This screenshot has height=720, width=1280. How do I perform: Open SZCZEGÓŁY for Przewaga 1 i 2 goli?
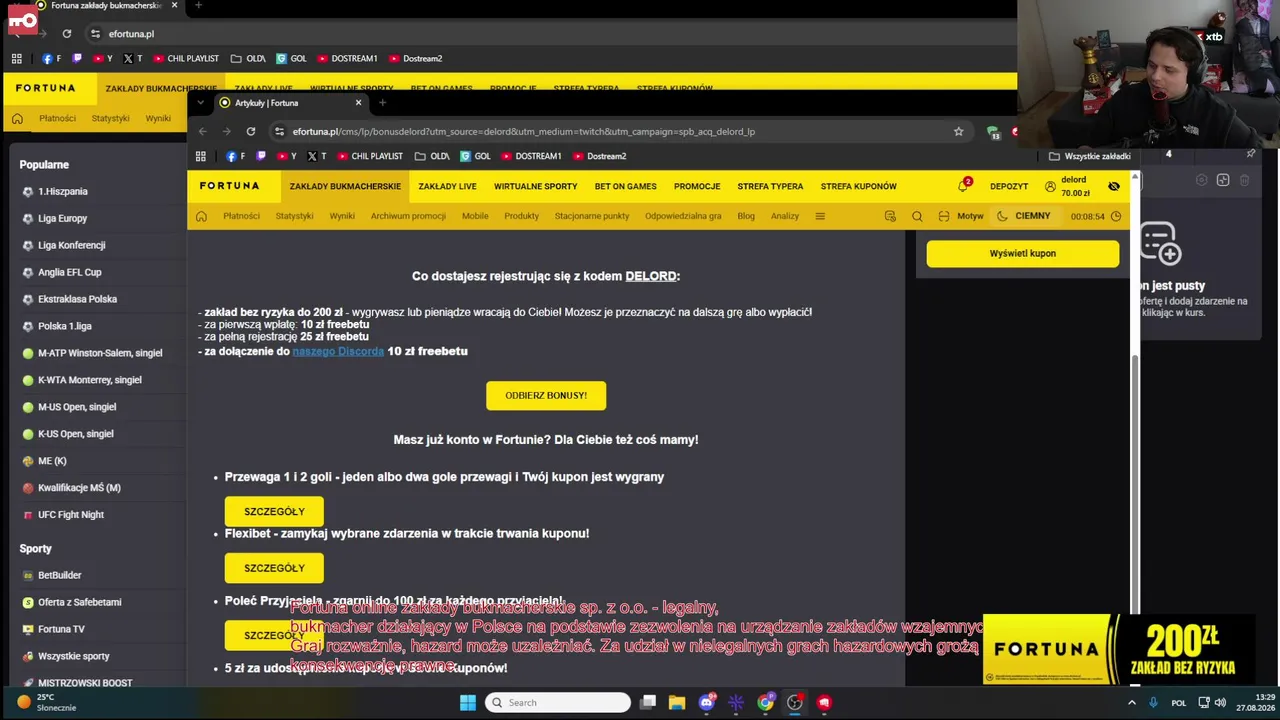tap(274, 511)
